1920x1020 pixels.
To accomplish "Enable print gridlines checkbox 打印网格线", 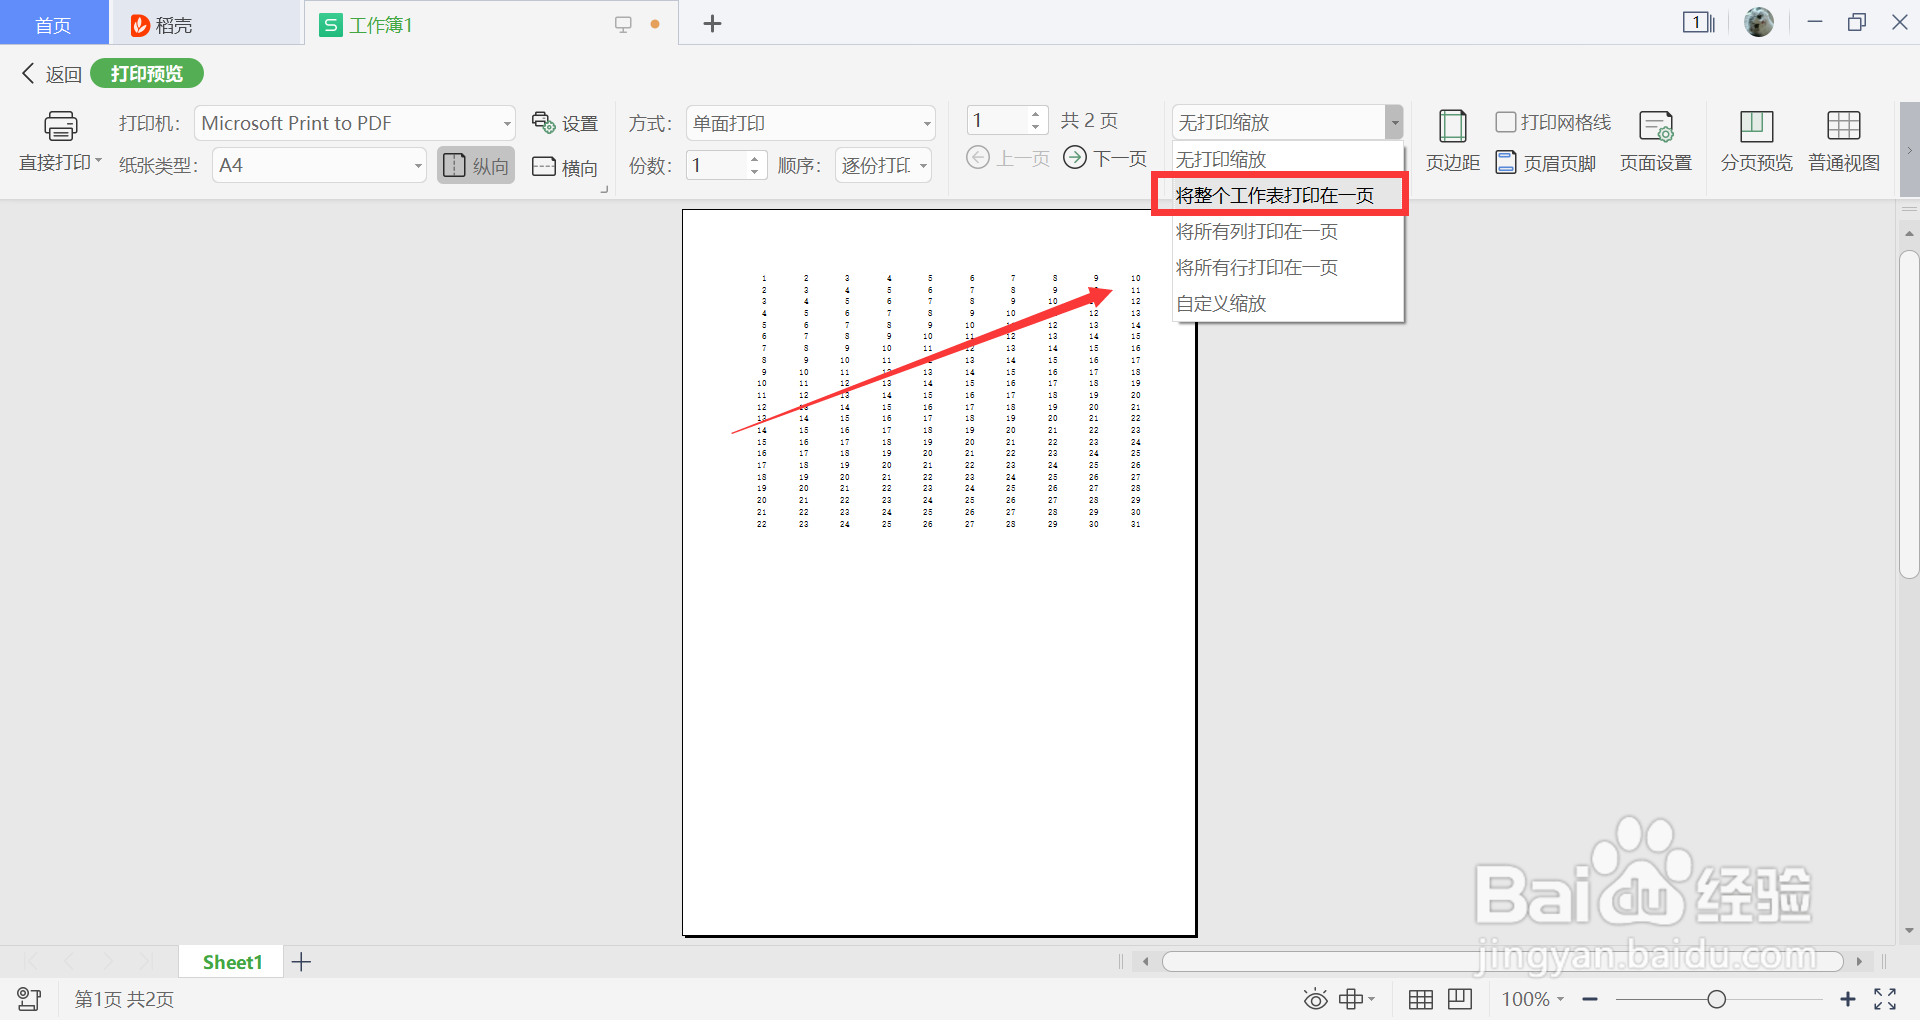I will pos(1506,122).
